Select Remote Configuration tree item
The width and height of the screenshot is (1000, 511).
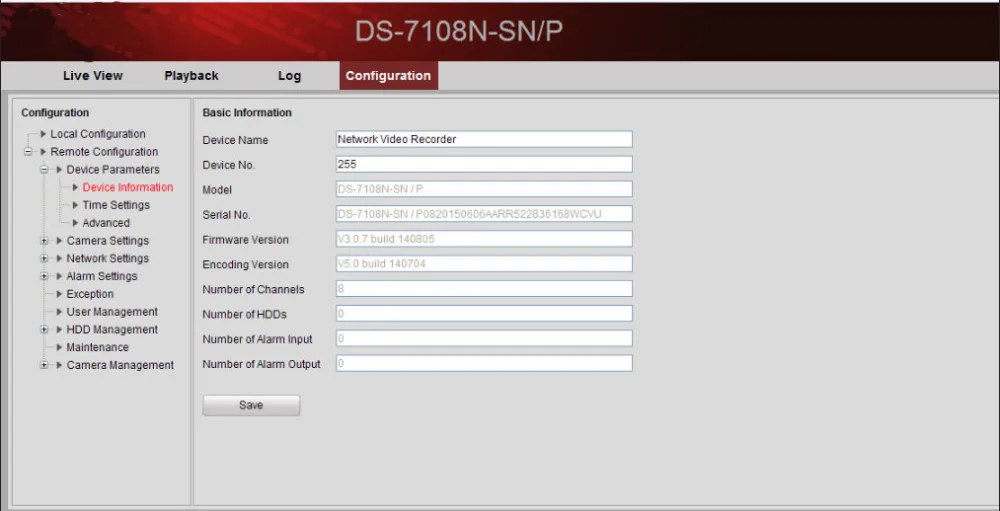click(104, 152)
